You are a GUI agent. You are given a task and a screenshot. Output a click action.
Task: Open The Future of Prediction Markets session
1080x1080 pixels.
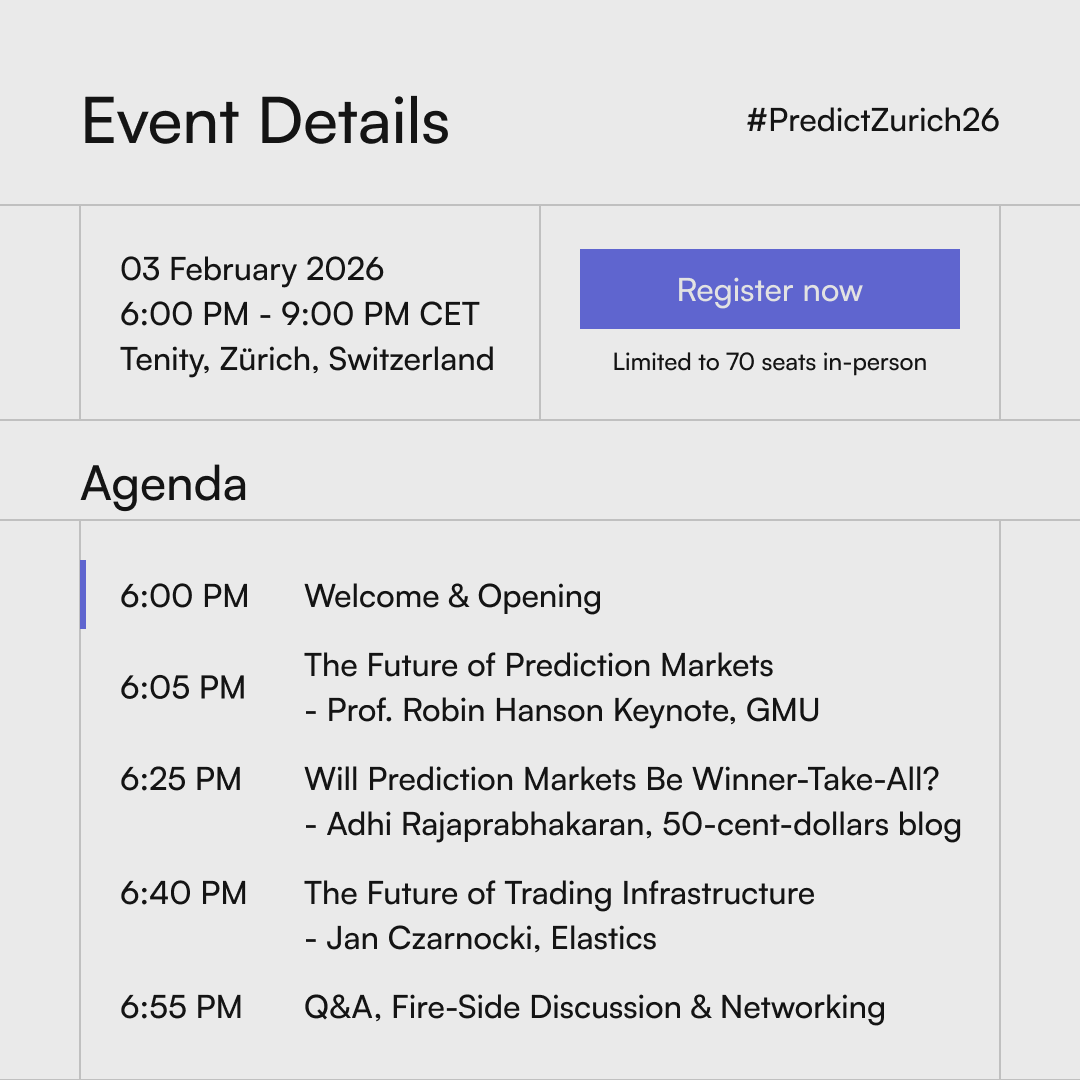click(538, 665)
